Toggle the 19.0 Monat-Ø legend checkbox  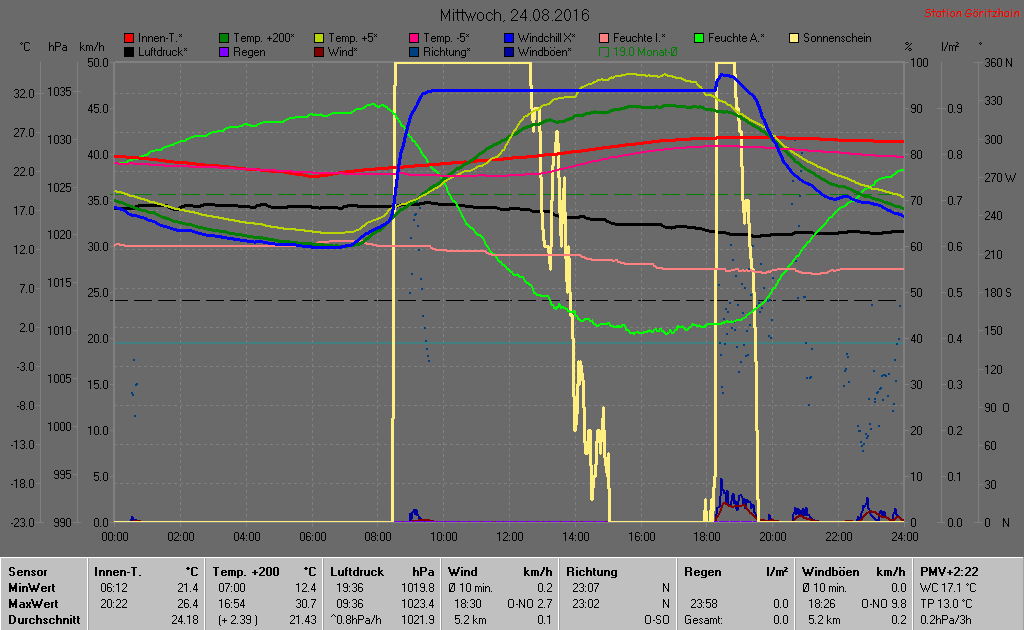[x=604, y=51]
